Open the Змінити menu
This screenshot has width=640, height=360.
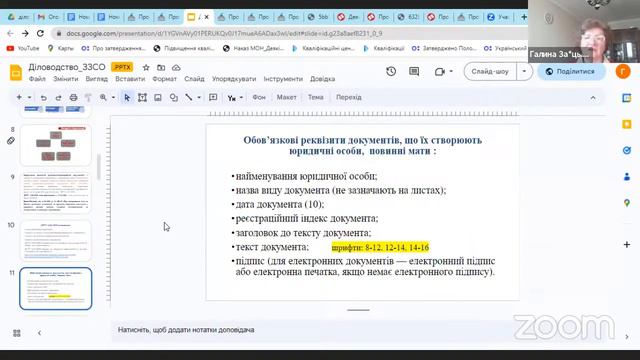[x=65, y=79]
